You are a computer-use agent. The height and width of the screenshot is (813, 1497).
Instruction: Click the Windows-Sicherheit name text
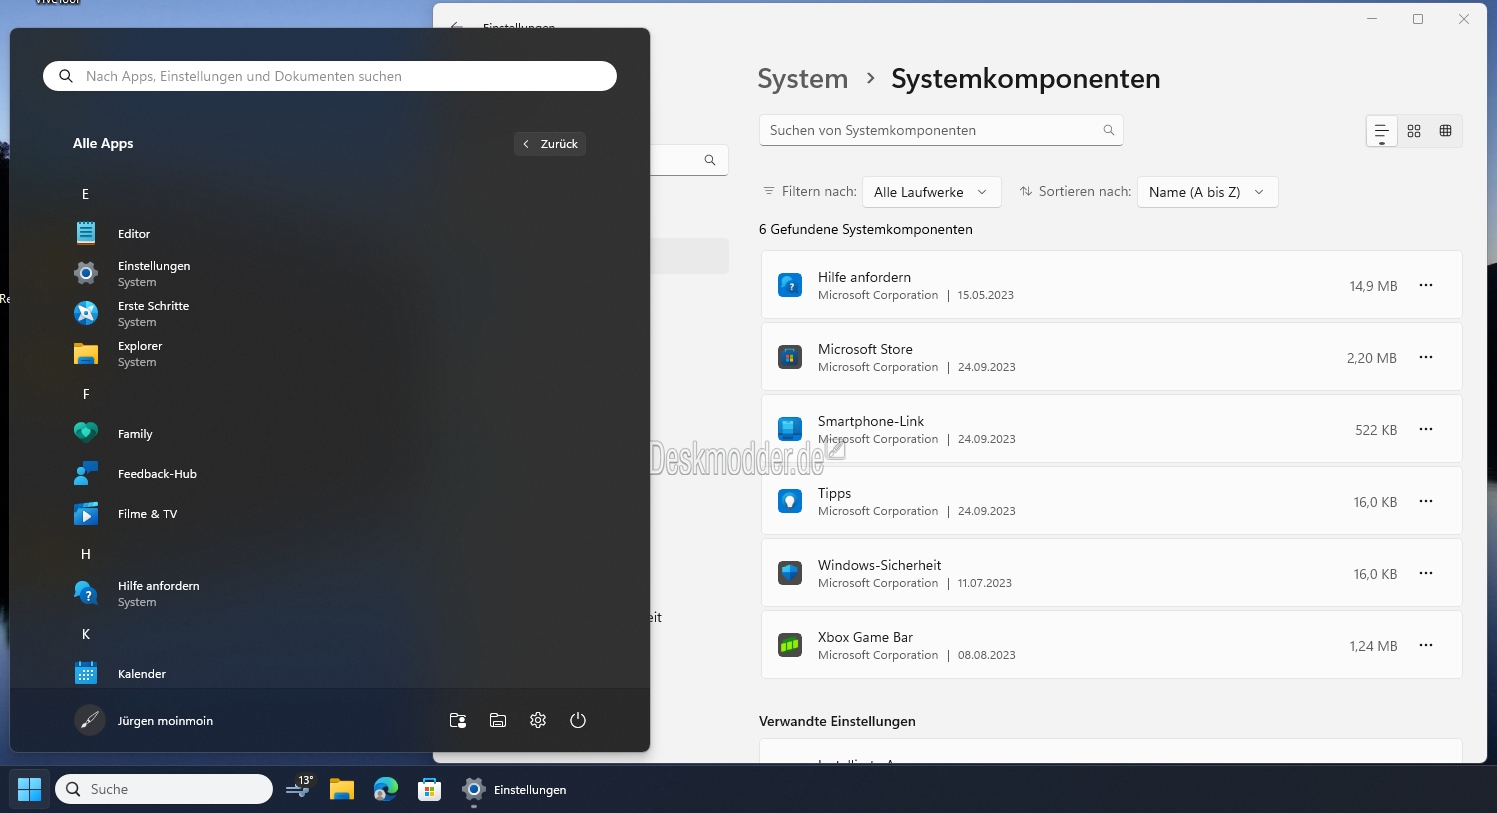879,565
